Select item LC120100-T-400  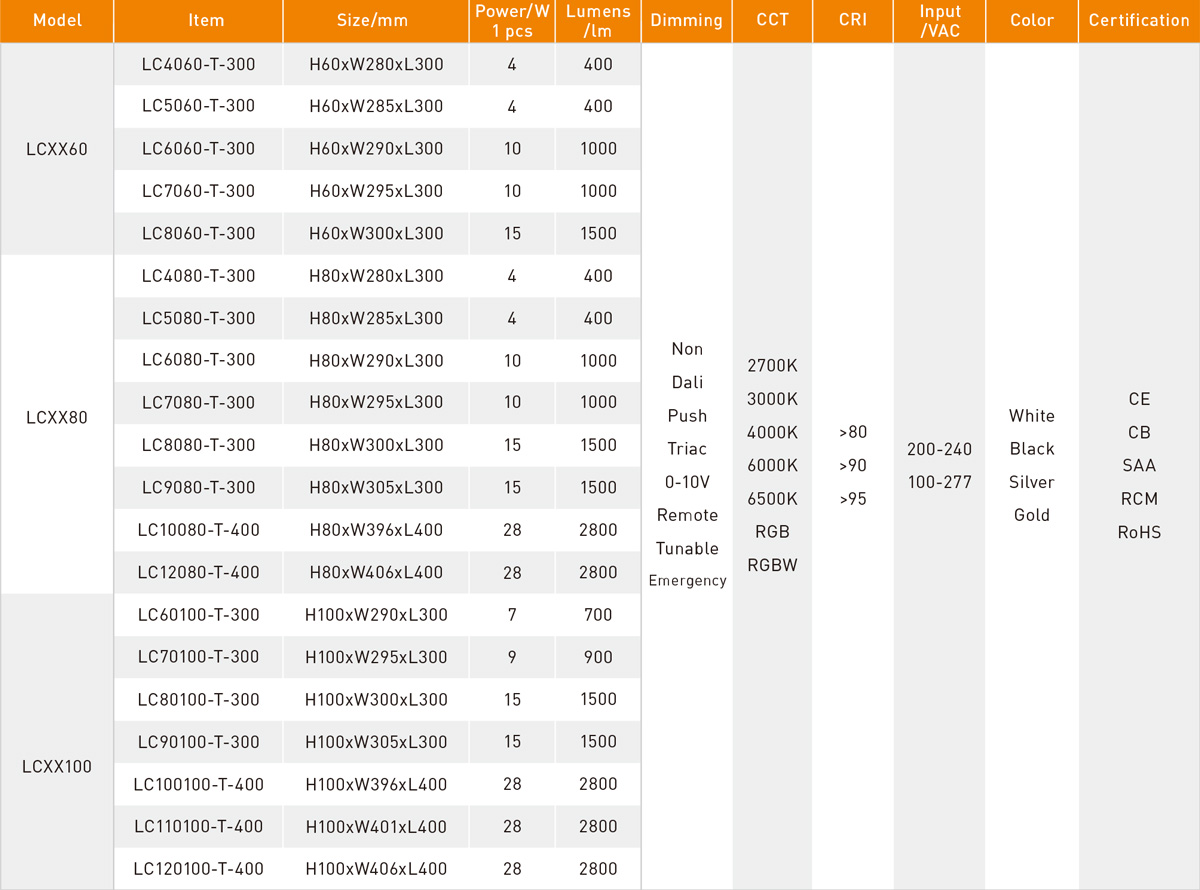[198, 869]
